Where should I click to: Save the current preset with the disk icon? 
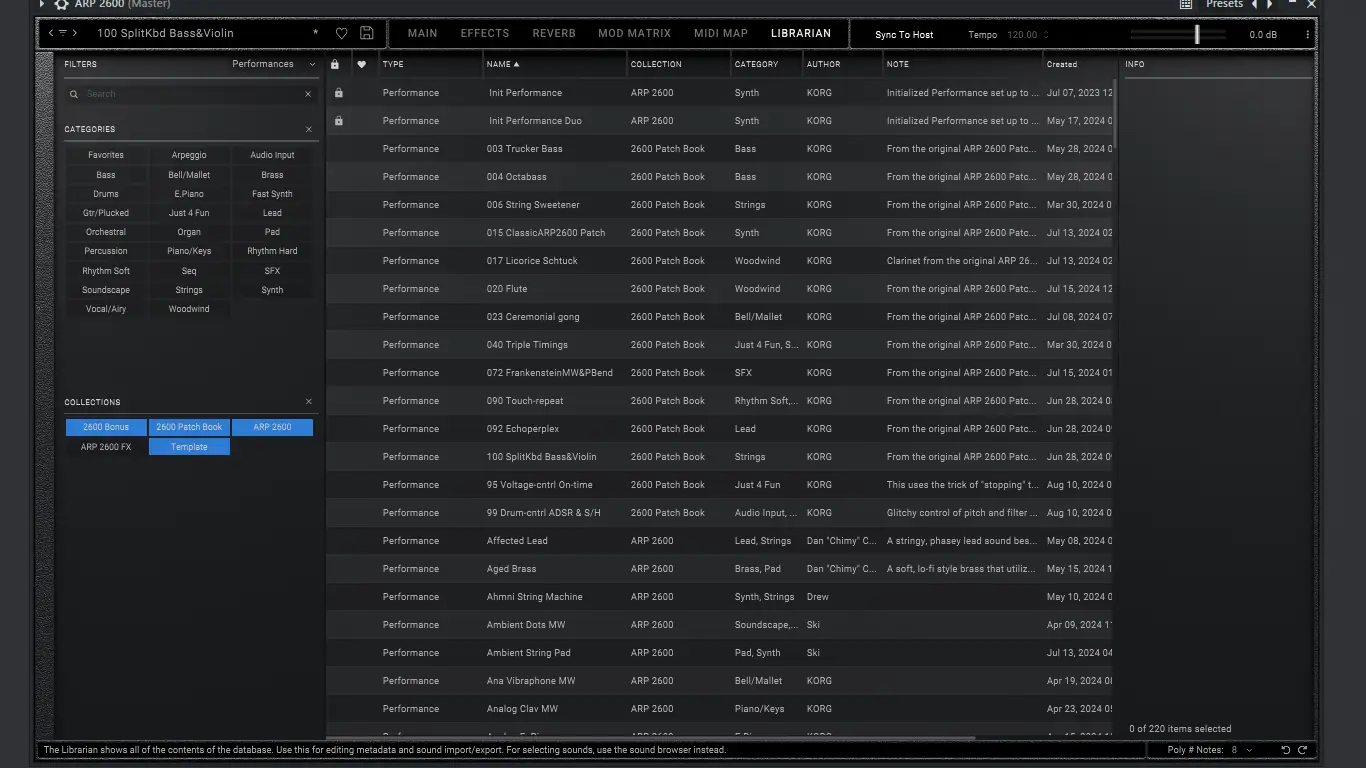click(366, 34)
